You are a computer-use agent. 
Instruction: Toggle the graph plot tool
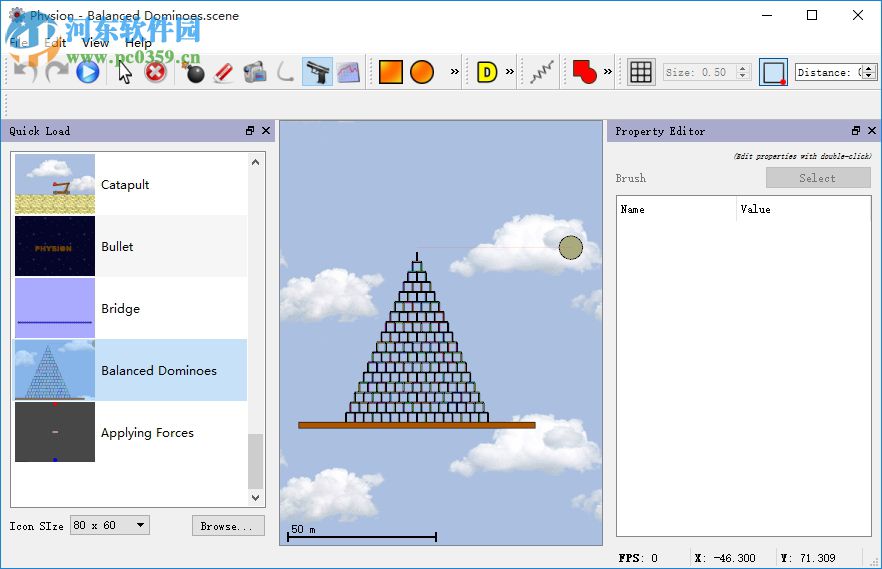[x=348, y=72]
